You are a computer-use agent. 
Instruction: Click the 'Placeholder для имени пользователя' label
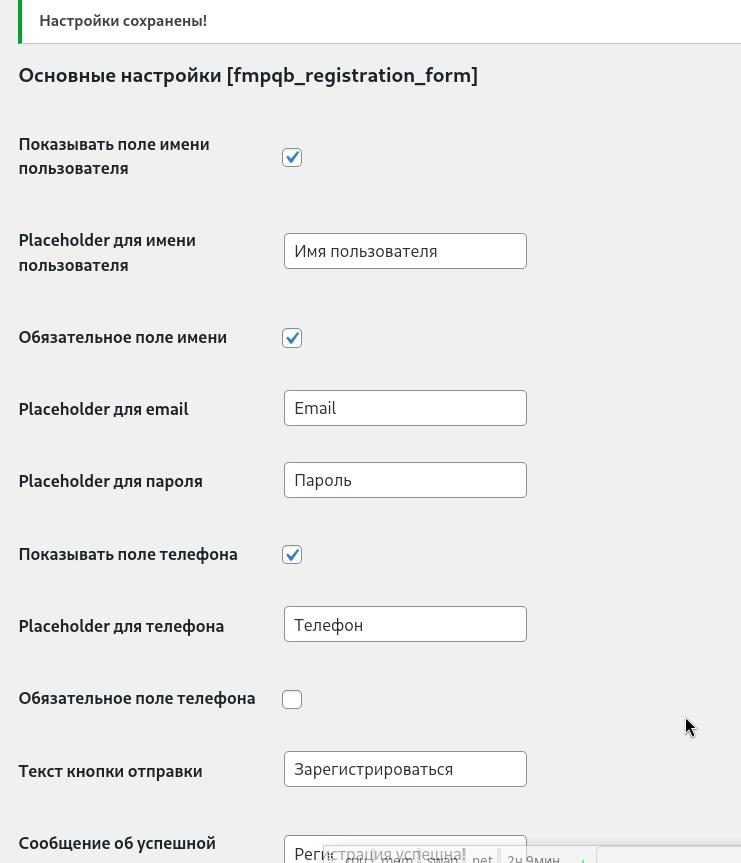click(x=107, y=253)
